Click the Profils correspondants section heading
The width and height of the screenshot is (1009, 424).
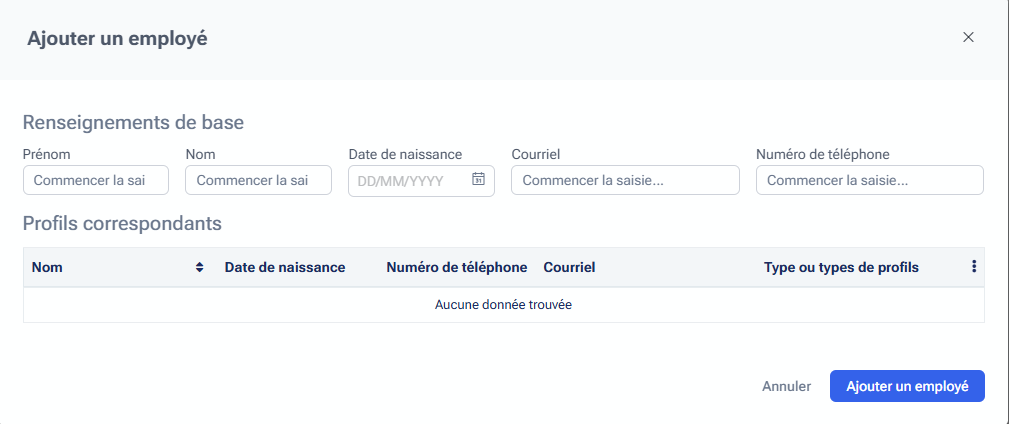(x=122, y=223)
